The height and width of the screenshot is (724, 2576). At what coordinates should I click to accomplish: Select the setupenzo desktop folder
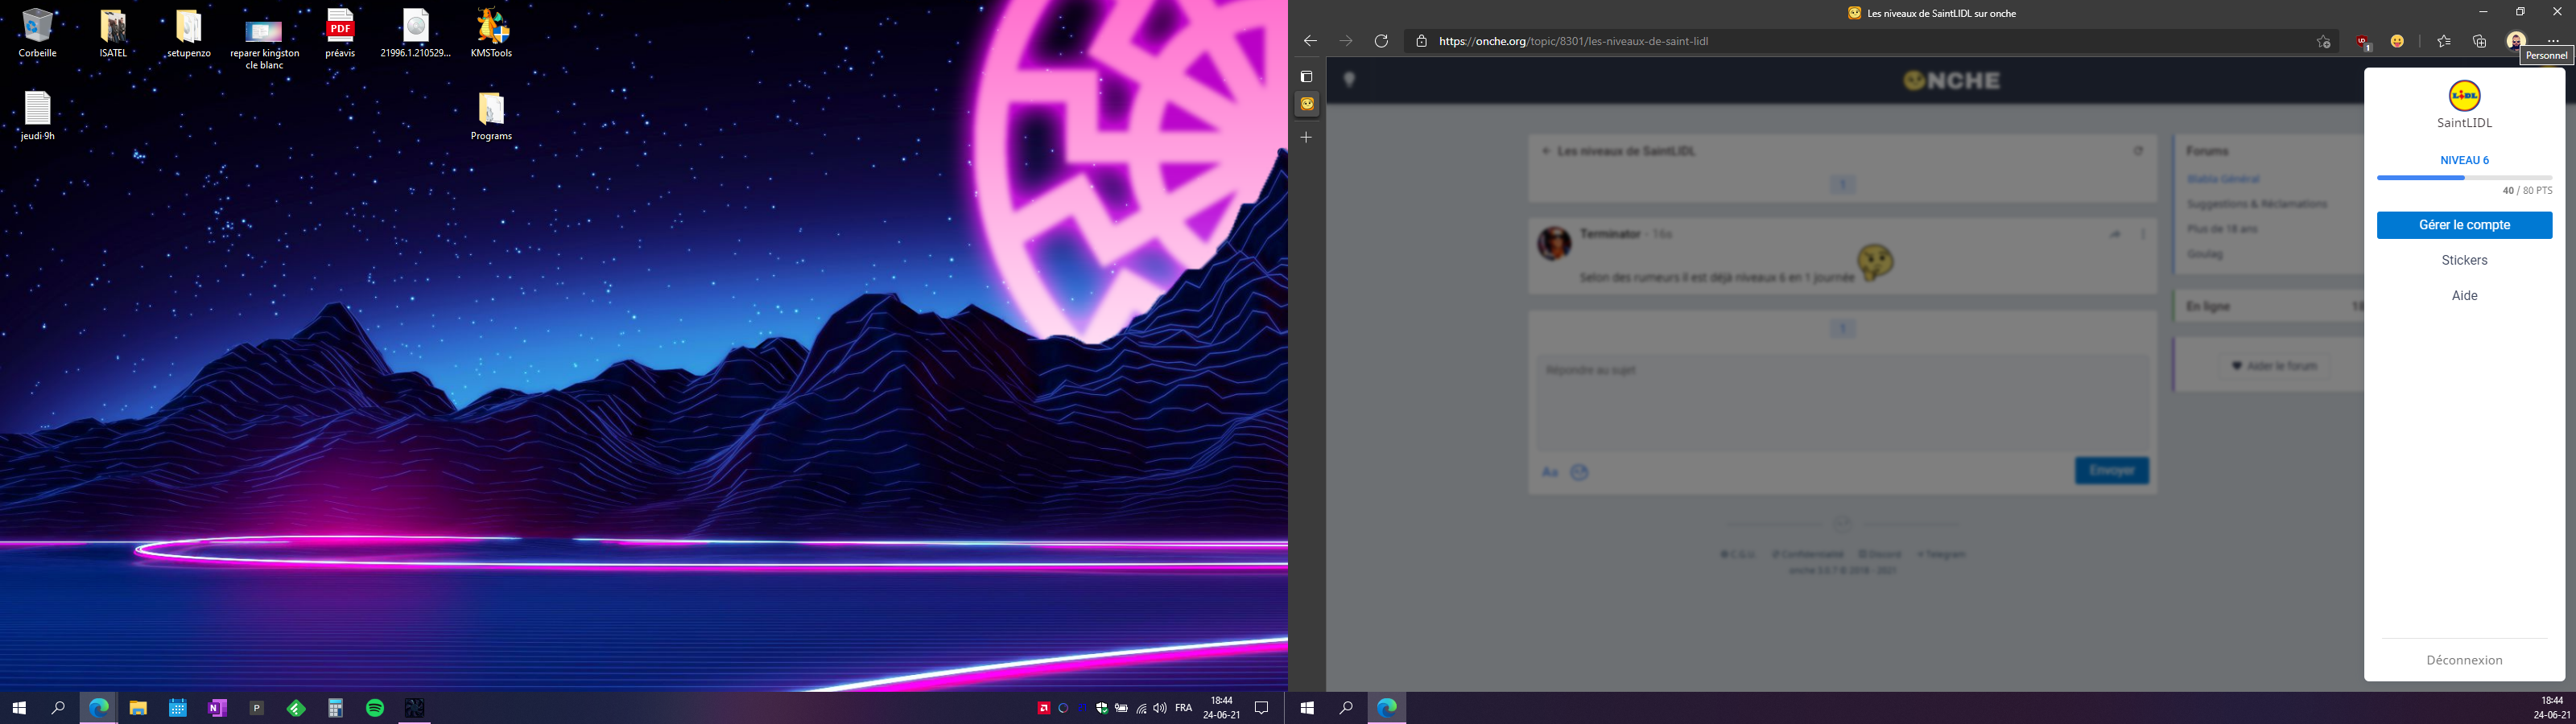coord(189,33)
